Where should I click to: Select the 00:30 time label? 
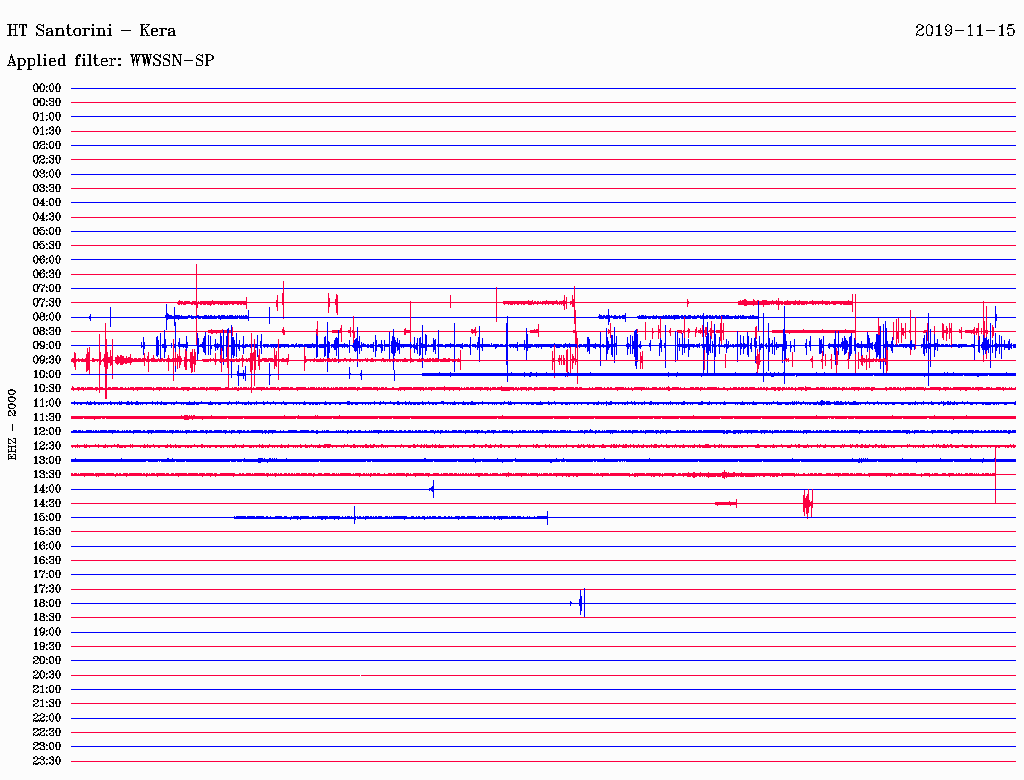click(x=46, y=103)
